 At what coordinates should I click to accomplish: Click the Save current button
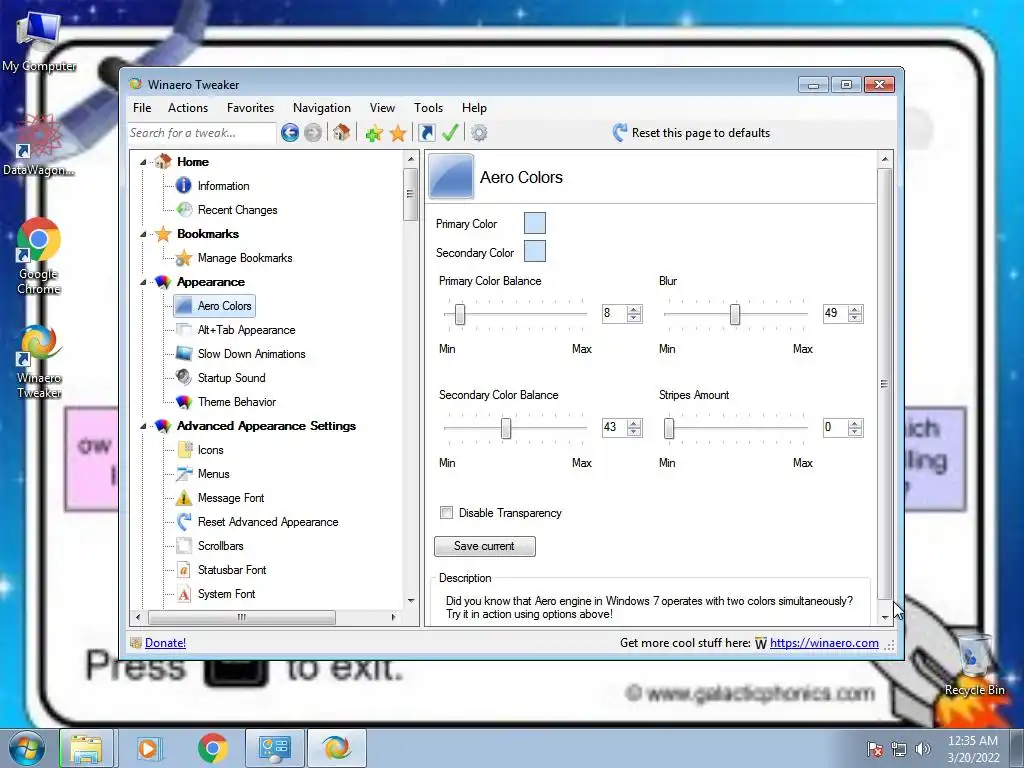(x=485, y=546)
